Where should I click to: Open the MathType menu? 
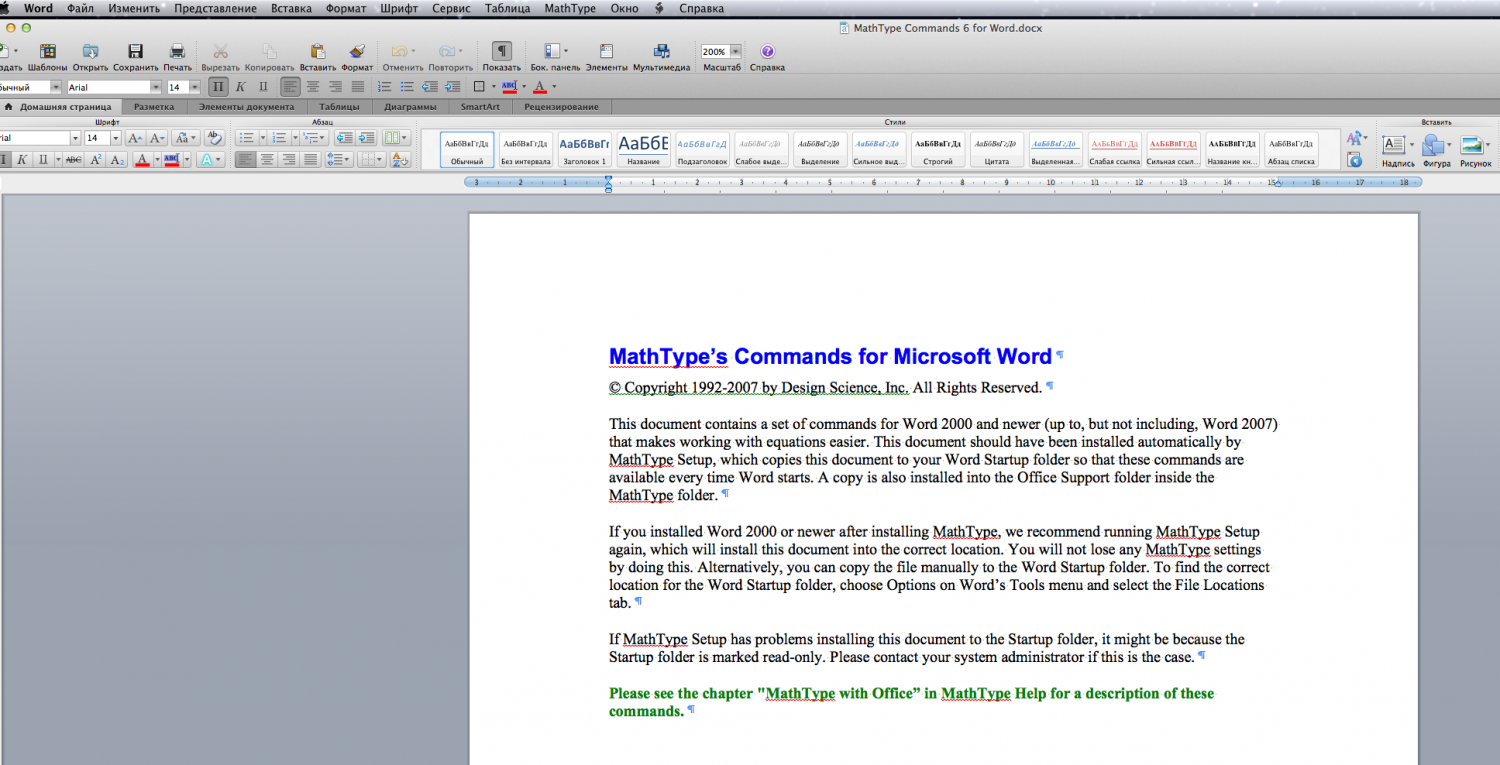pos(570,8)
